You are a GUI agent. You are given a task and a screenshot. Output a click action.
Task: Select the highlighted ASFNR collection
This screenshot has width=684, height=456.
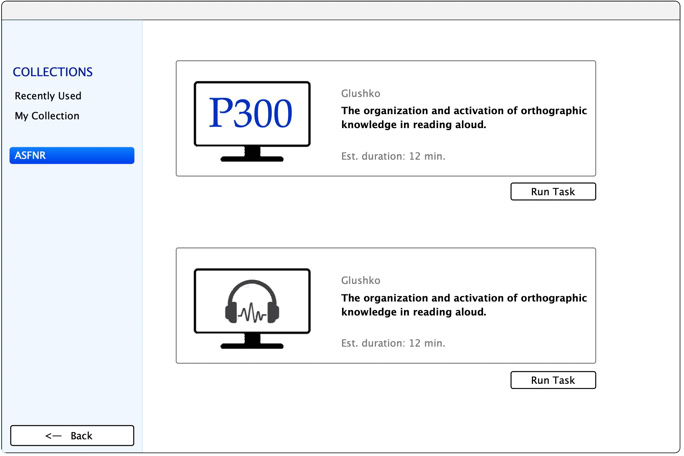coord(72,156)
